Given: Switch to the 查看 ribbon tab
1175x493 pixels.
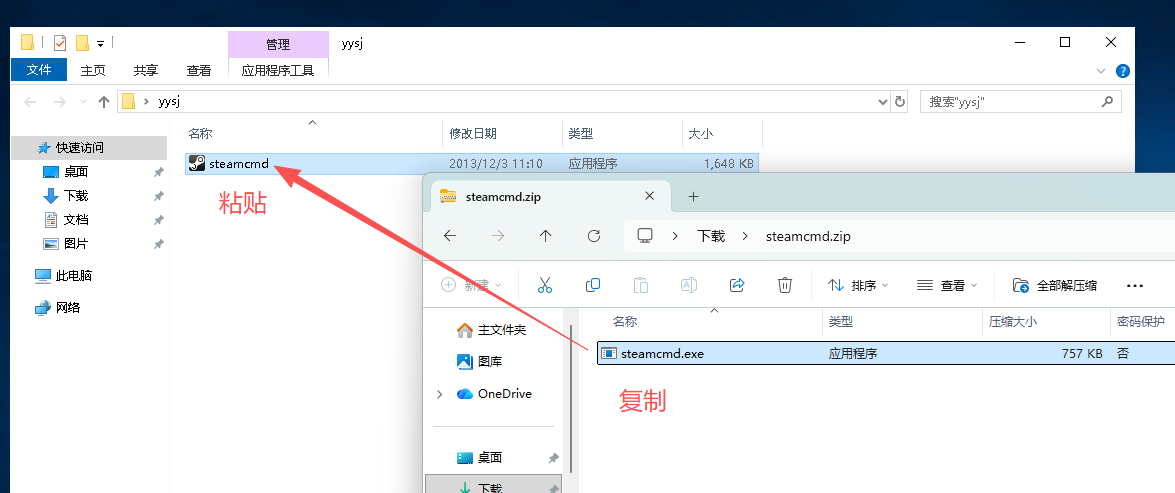Looking at the screenshot, I should (x=199, y=70).
